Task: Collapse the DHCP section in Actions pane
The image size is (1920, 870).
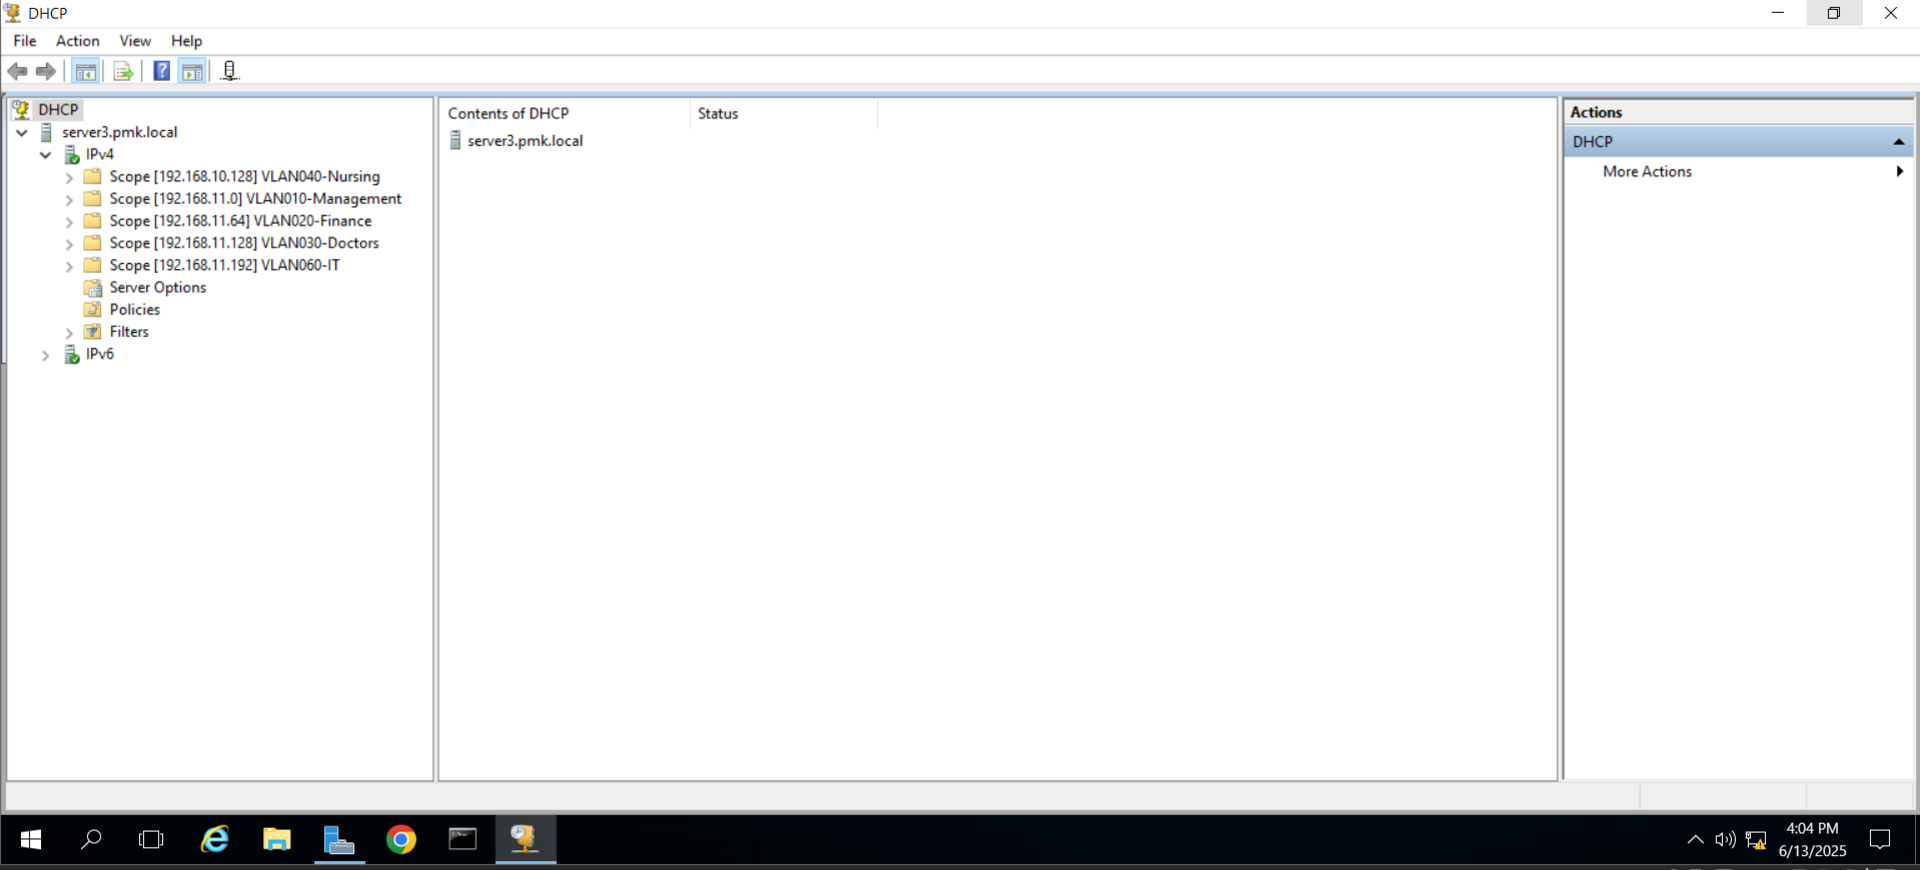Action: (1898, 142)
